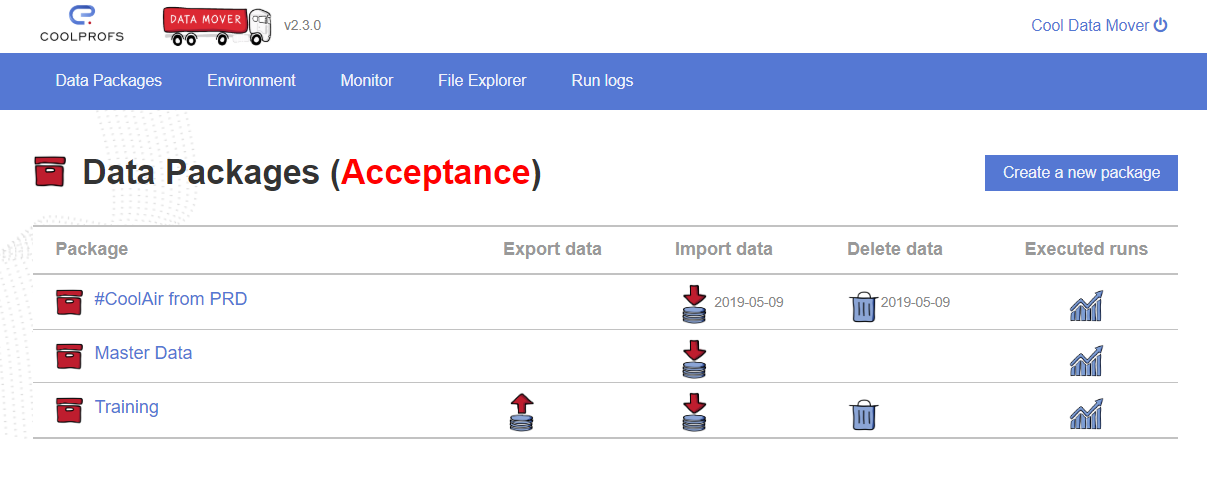Click delete data trash icon for #CoolAir from PRD
1207x496 pixels.
tap(862, 306)
